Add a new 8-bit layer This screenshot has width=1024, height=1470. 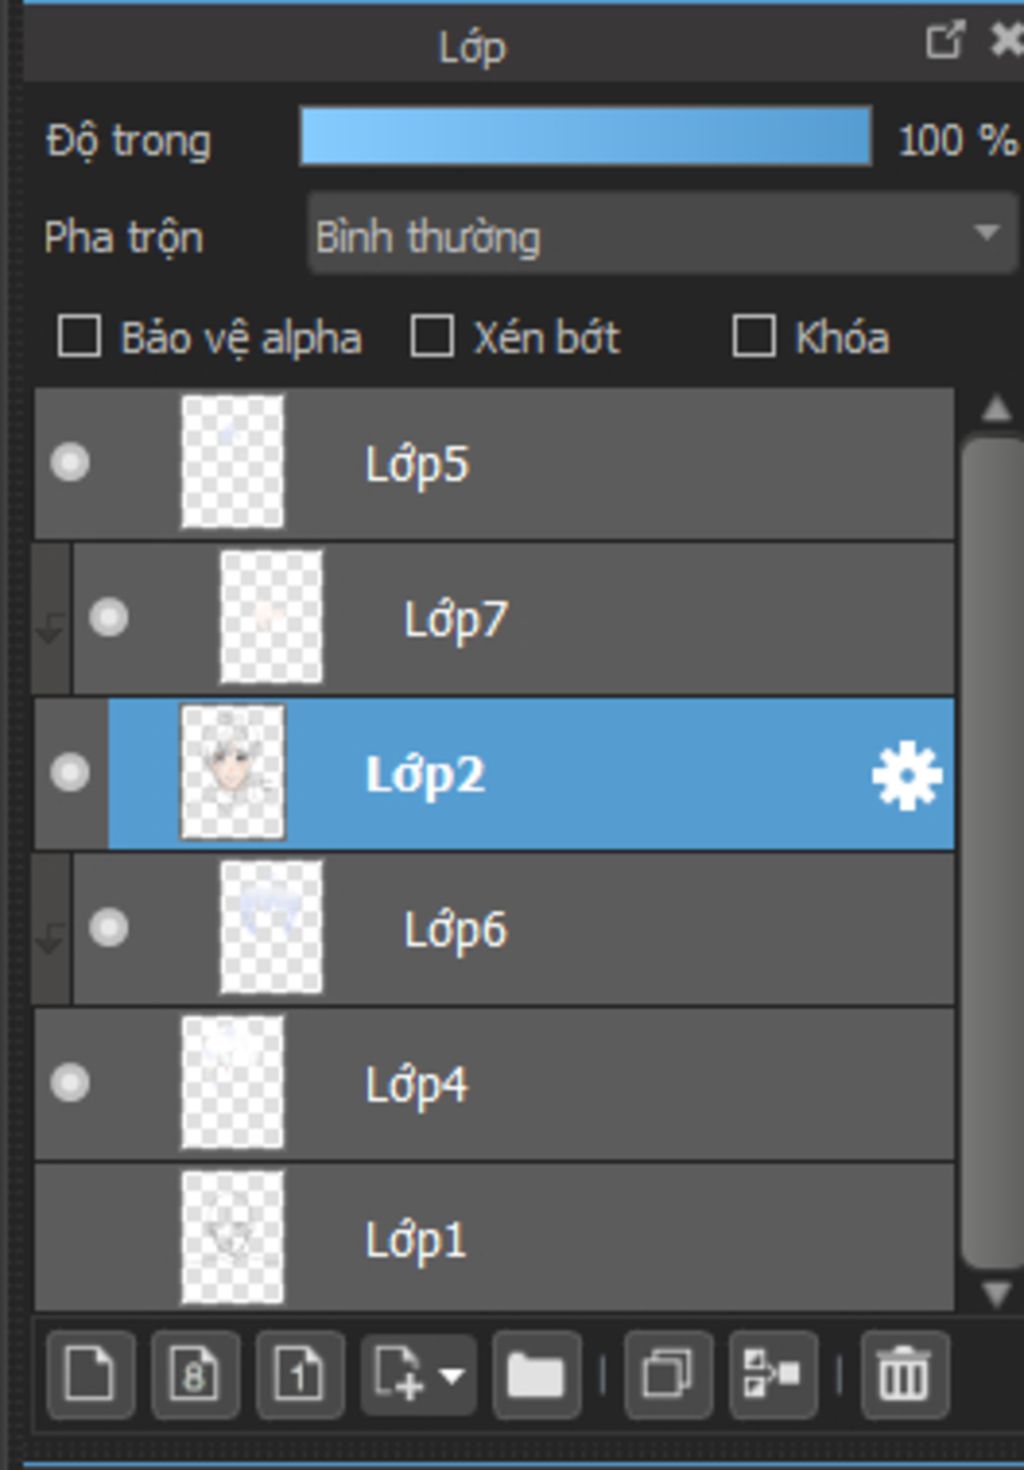click(x=195, y=1375)
